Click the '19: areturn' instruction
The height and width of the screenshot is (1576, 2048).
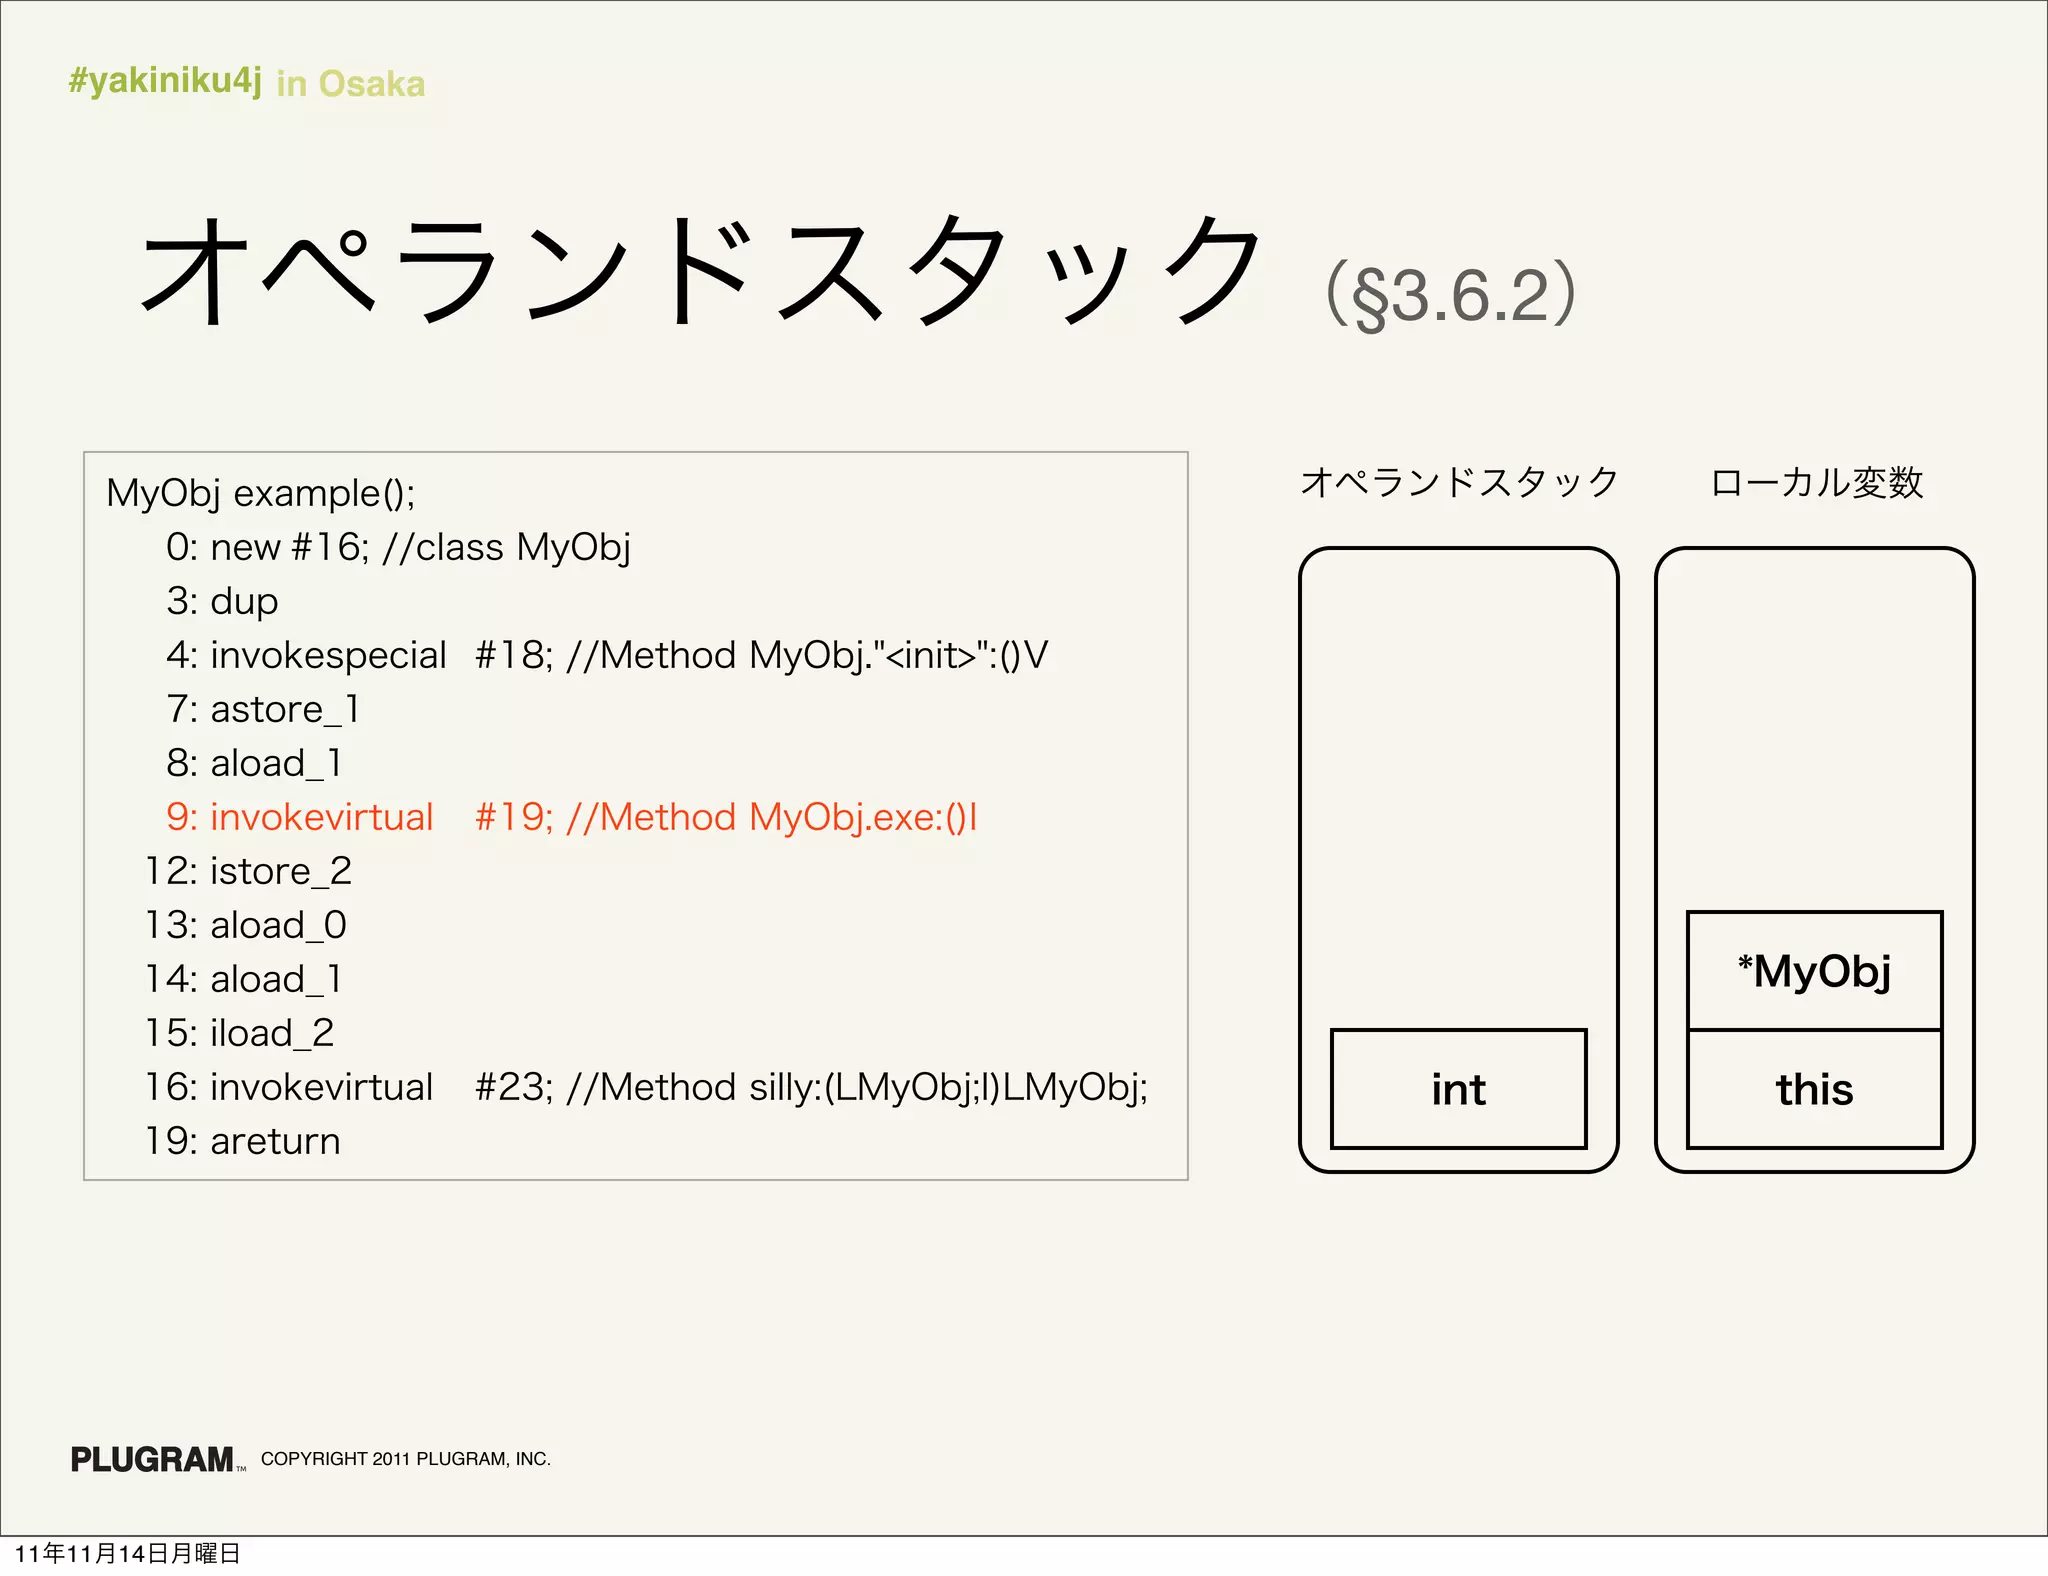[243, 1141]
